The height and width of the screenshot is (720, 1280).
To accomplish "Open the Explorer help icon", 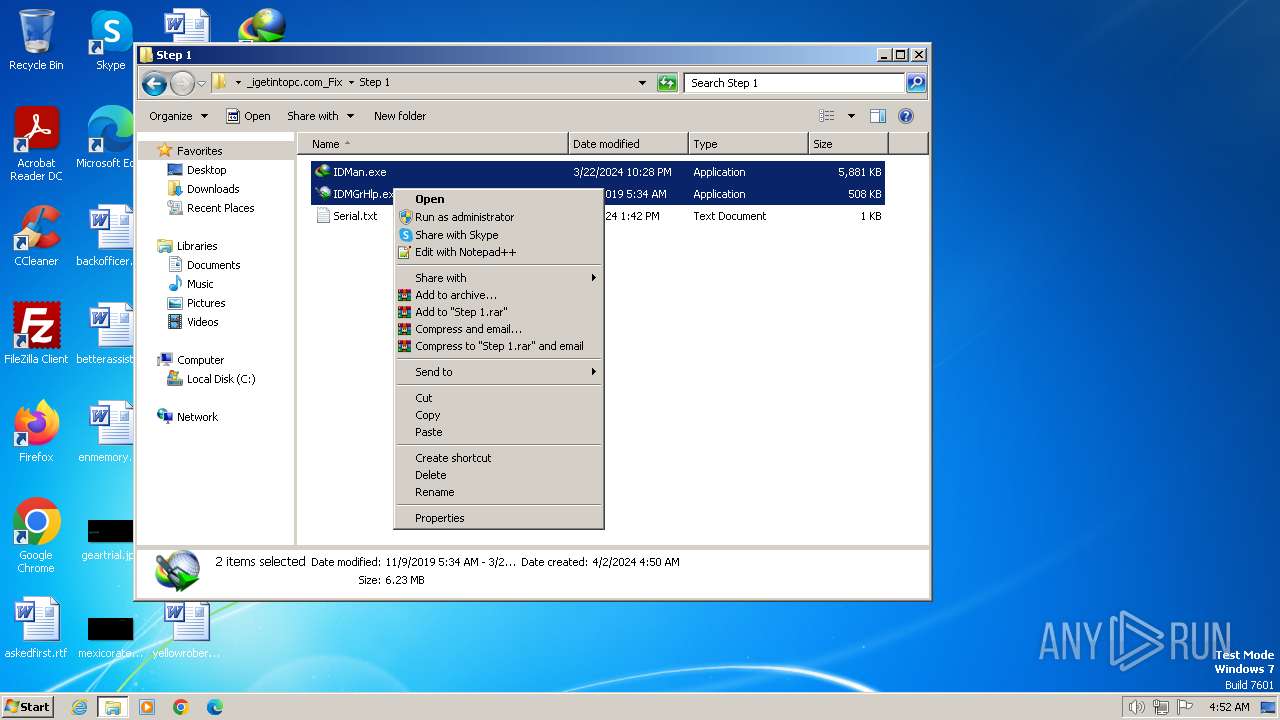I will (x=906, y=116).
